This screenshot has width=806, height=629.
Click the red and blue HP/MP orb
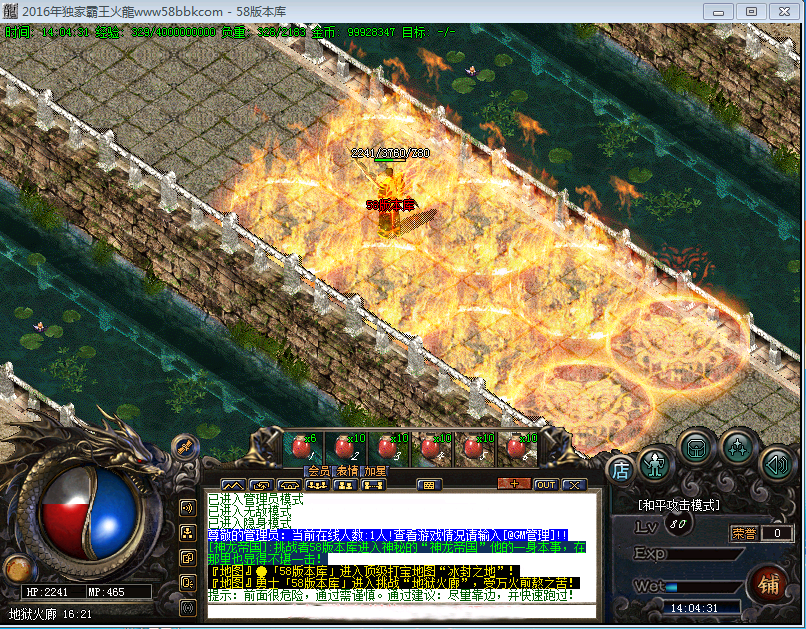[x=88, y=515]
